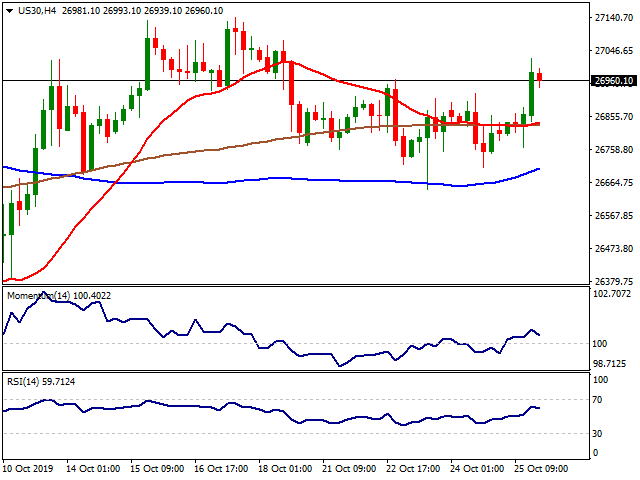Click the RSI 70 level label
Image resolution: width=640 pixels, height=480 pixels.
597,400
